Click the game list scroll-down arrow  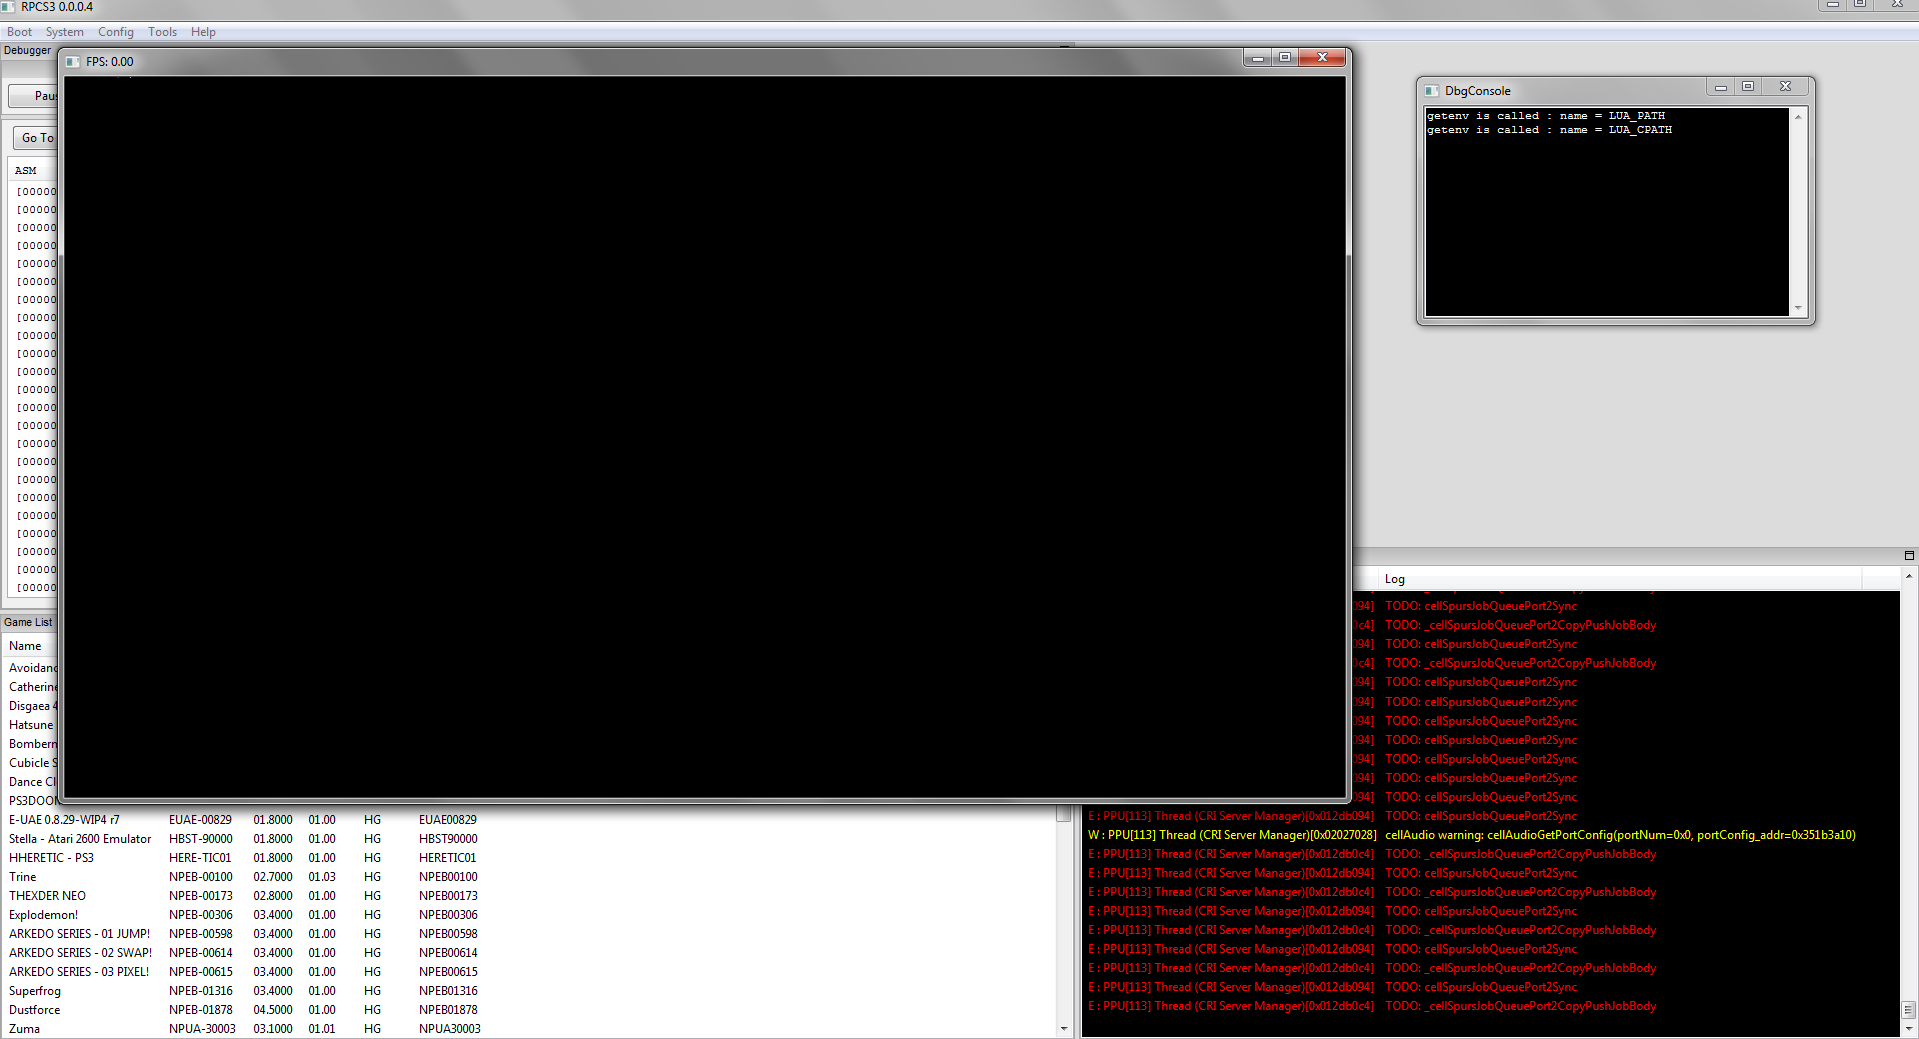[1063, 1028]
